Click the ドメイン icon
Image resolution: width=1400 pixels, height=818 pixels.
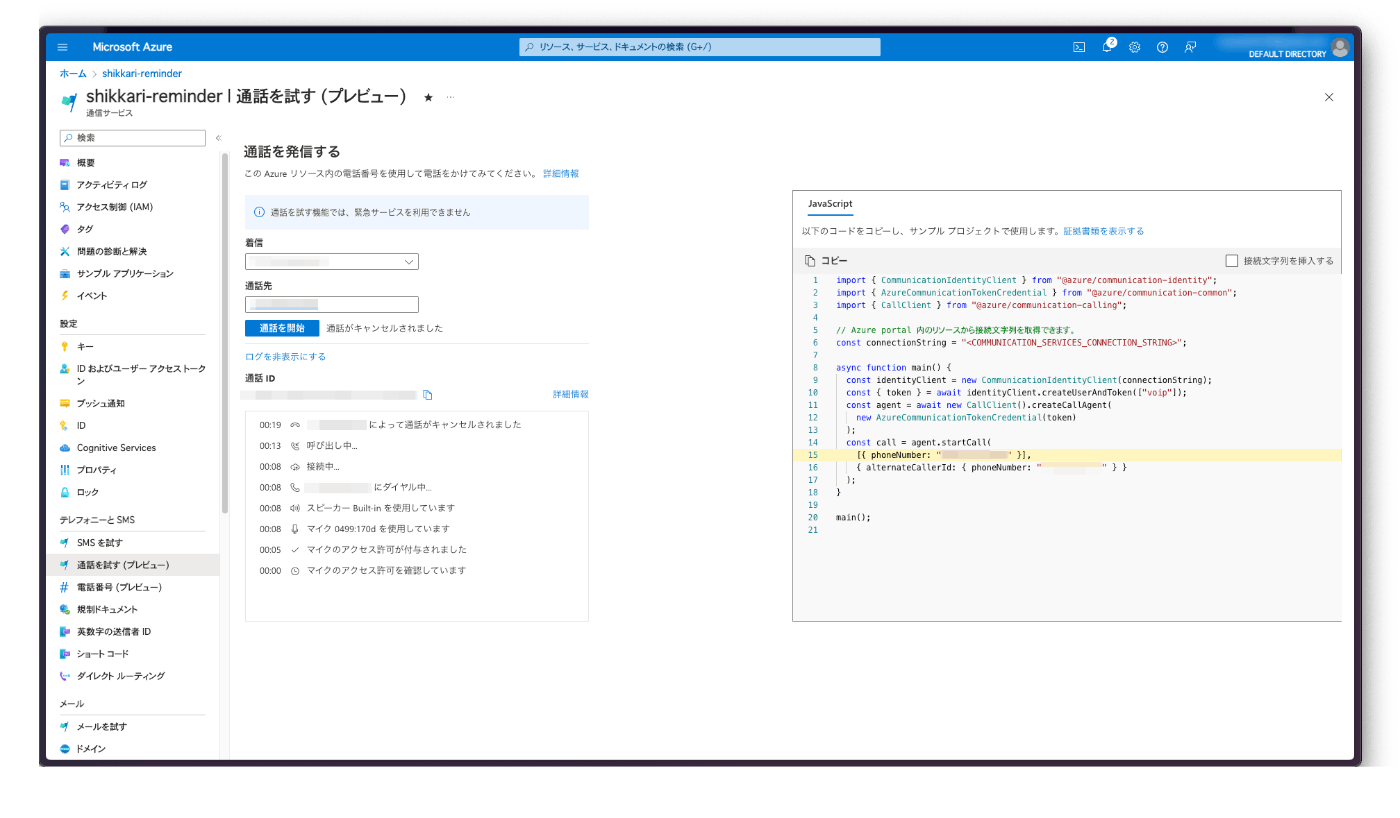65,749
